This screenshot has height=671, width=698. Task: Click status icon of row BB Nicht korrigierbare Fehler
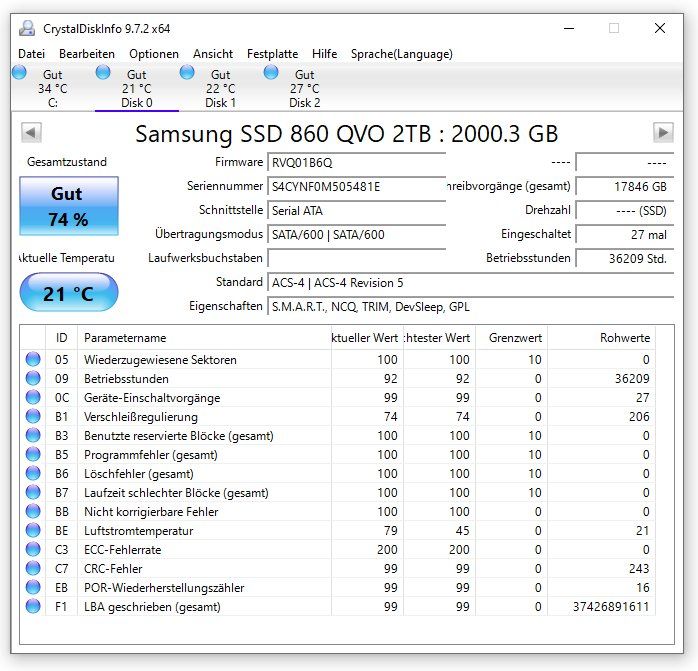pyautogui.click(x=33, y=511)
